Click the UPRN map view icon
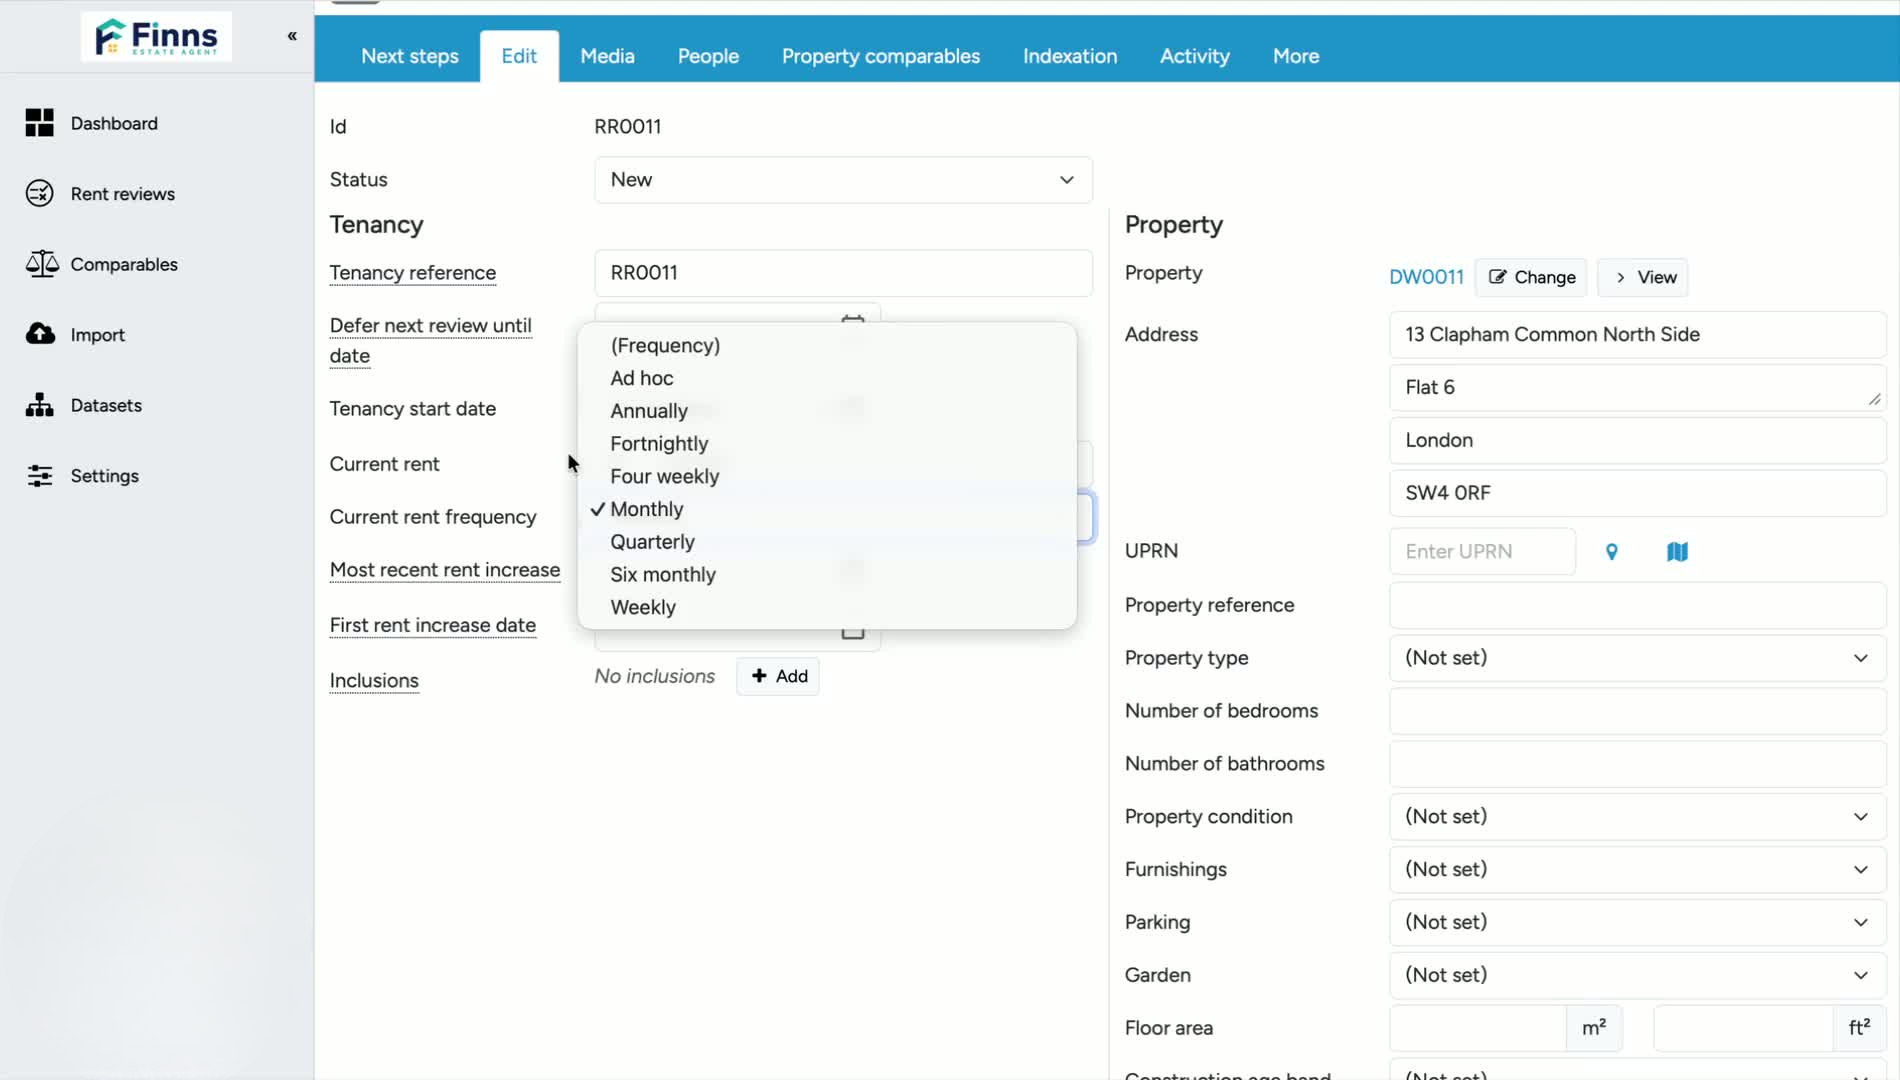Viewport: 1900px width, 1080px height. [x=1677, y=552]
